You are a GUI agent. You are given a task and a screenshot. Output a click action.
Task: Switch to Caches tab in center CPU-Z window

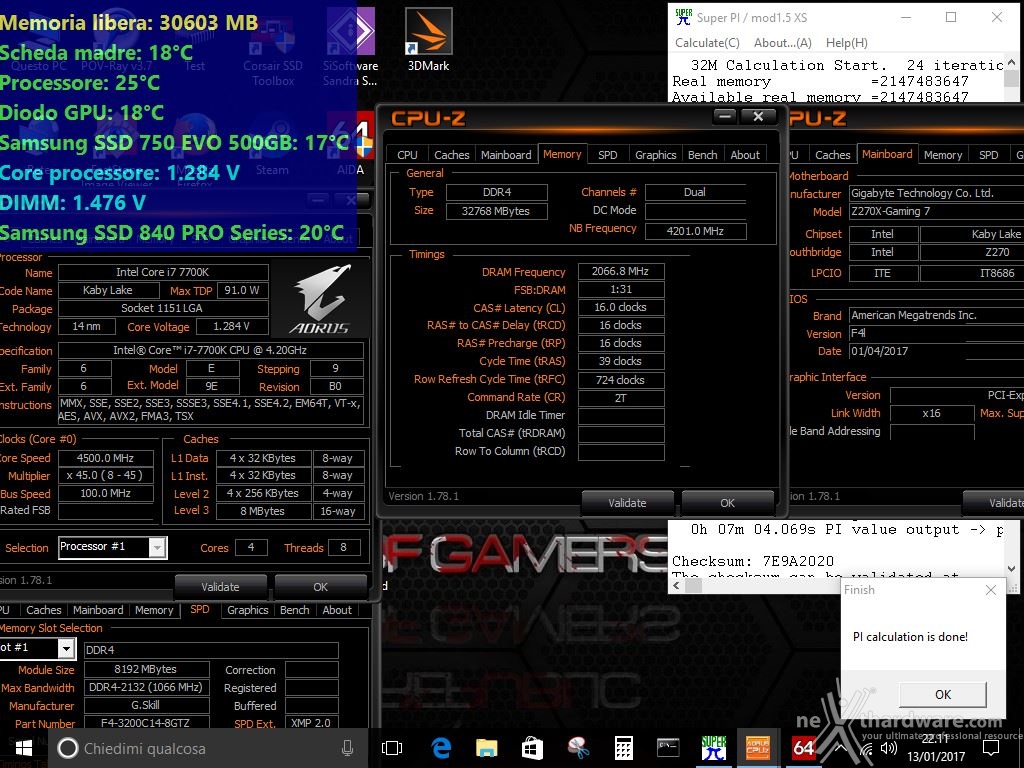point(451,155)
